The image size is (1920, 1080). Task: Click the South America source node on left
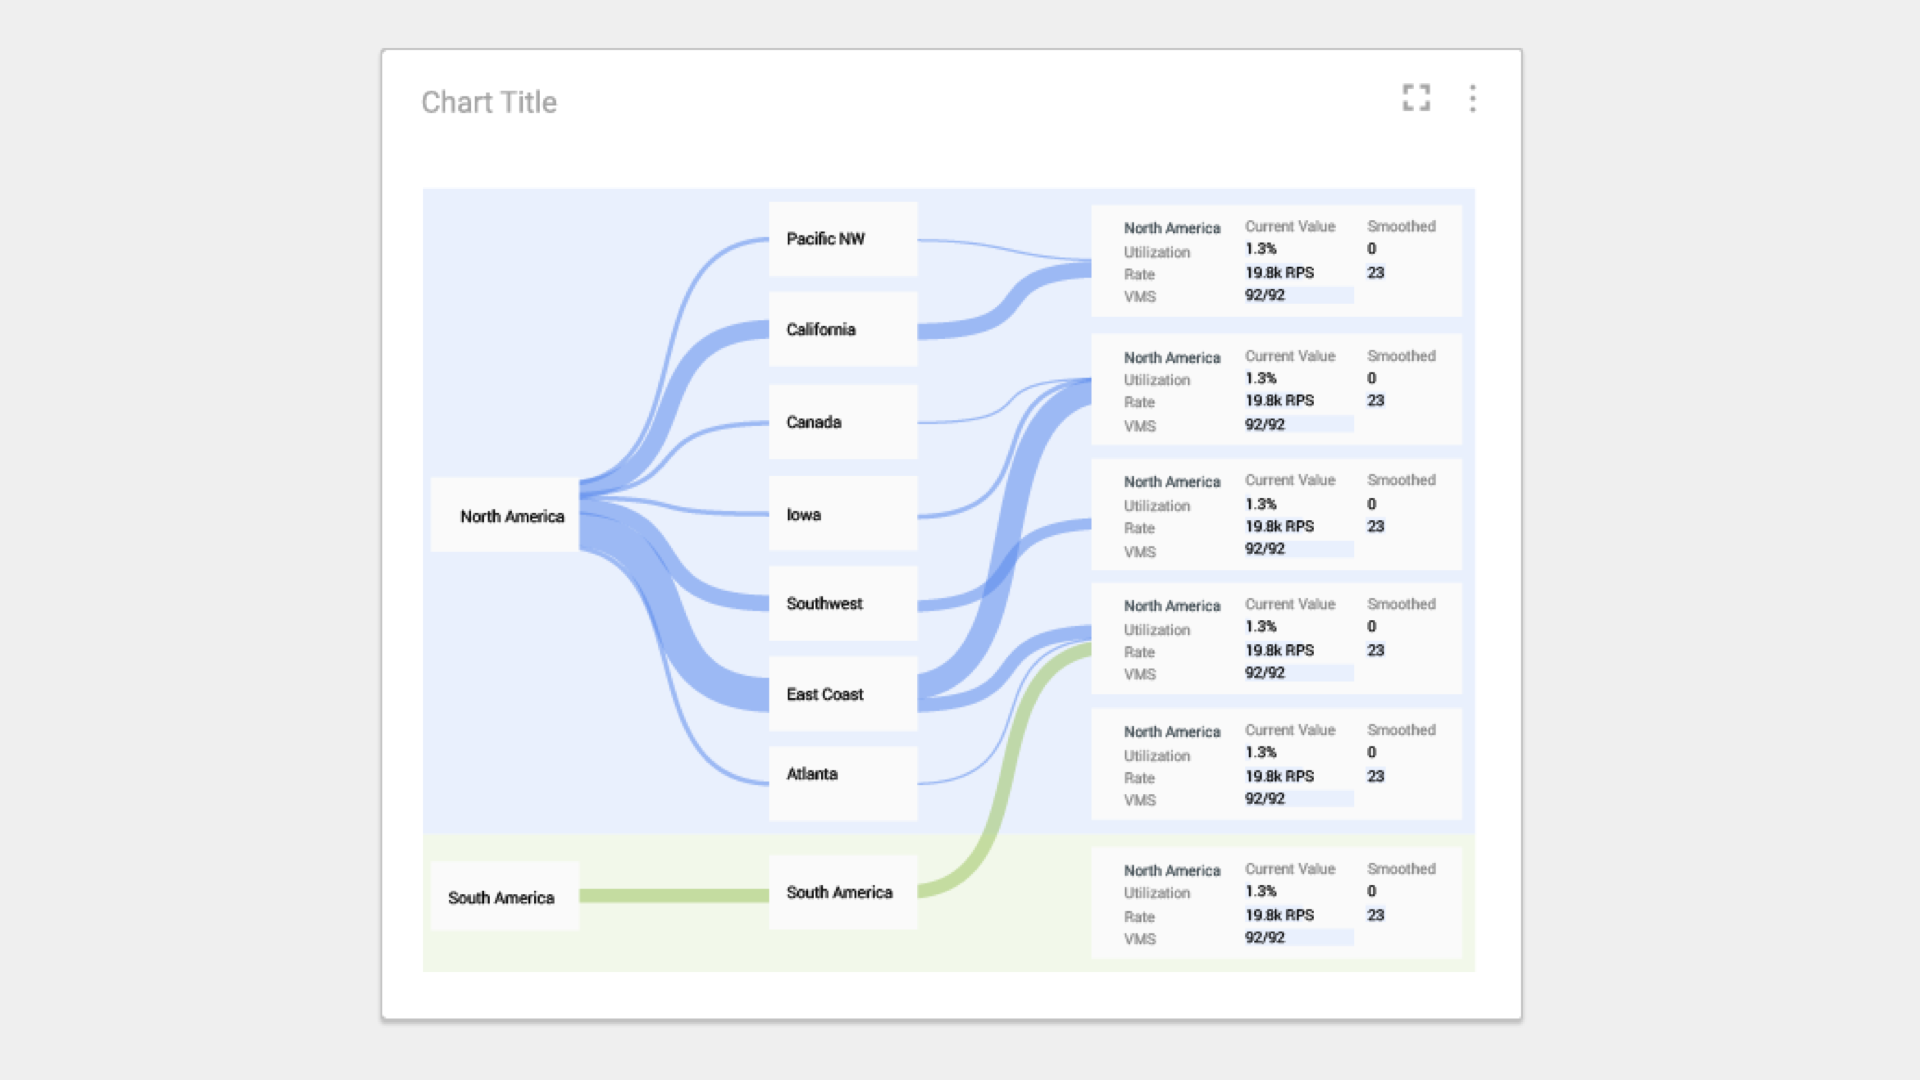point(505,897)
